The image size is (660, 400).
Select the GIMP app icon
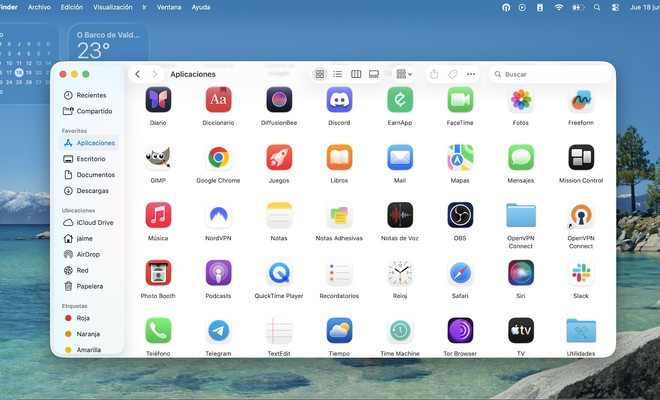click(x=158, y=157)
